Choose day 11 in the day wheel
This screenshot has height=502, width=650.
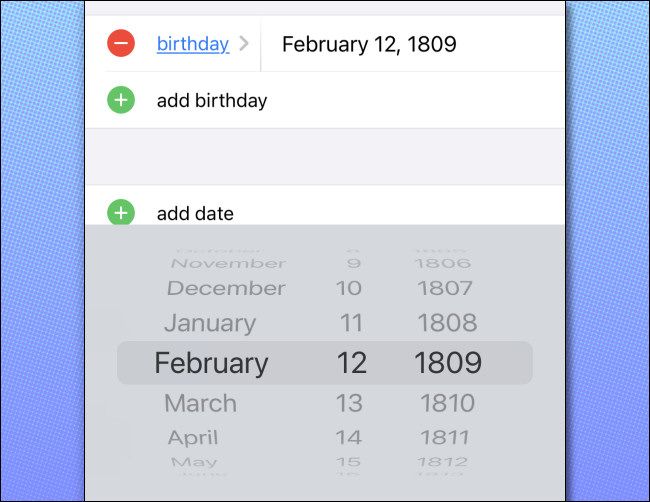(x=349, y=323)
